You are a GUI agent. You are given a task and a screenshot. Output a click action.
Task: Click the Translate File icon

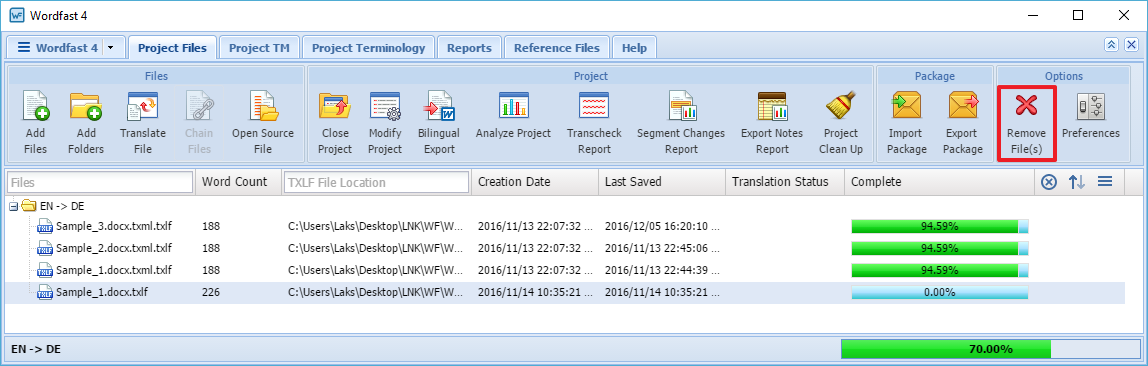pos(143,106)
